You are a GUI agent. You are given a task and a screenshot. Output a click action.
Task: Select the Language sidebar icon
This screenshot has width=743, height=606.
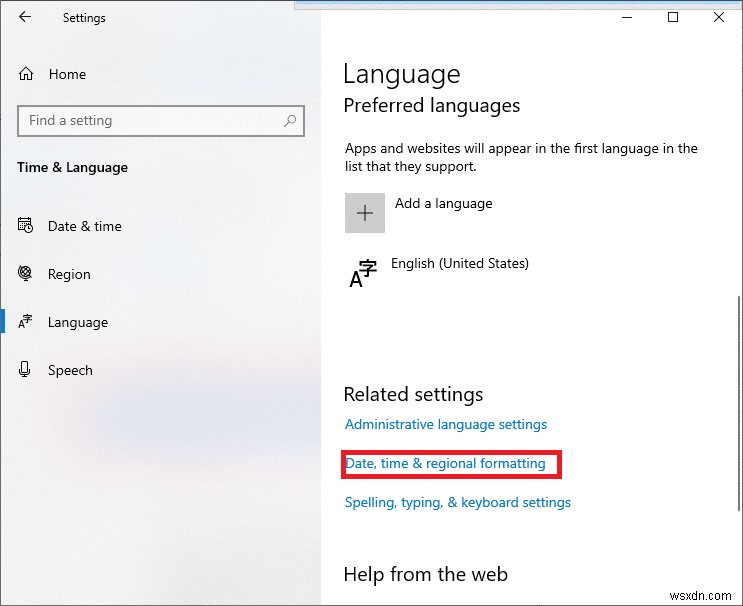pyautogui.click(x=25, y=322)
